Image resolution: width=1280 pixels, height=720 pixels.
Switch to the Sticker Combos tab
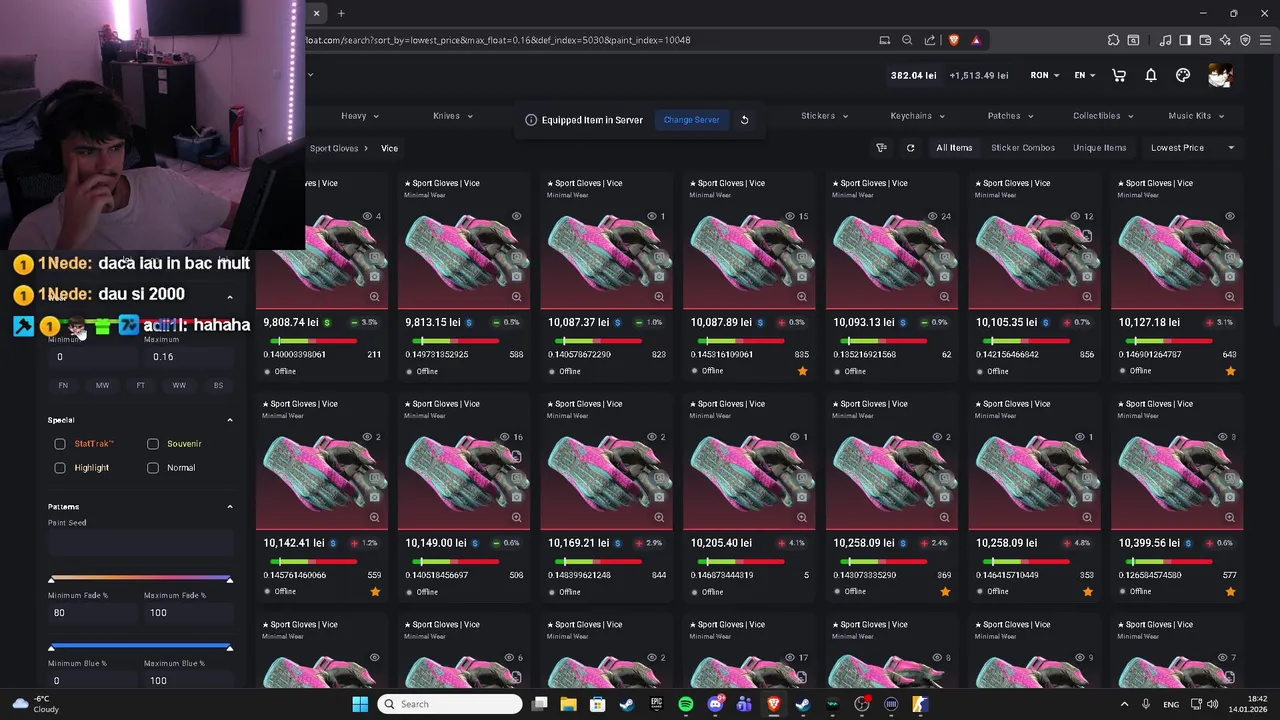pyautogui.click(x=1023, y=148)
